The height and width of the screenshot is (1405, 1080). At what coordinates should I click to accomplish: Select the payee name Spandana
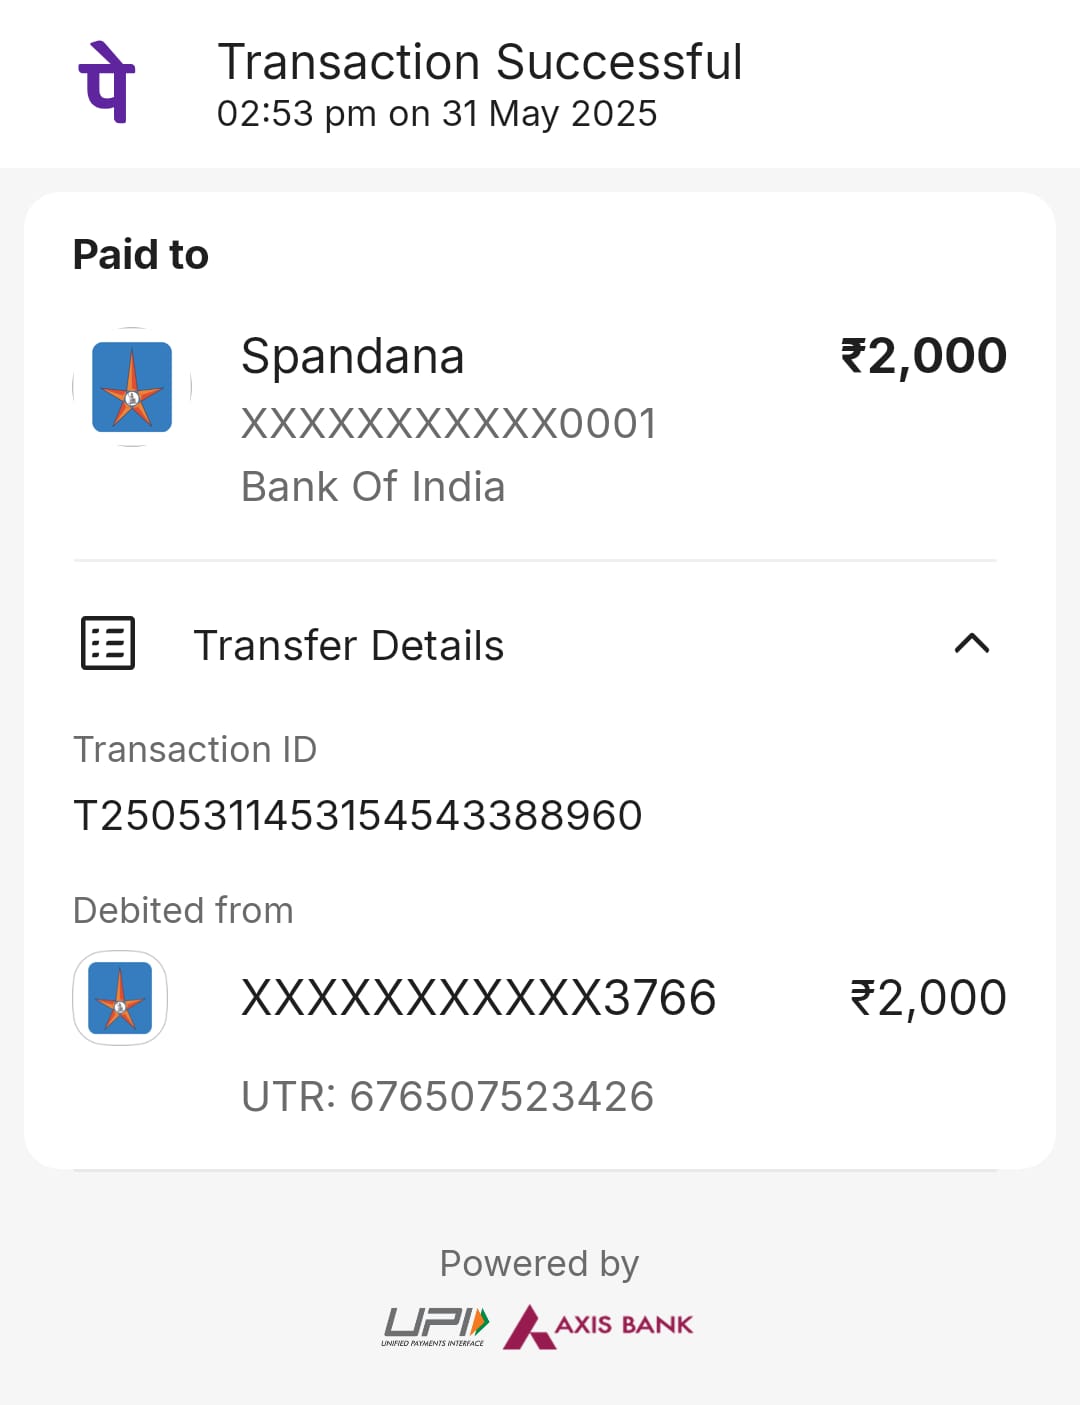[x=353, y=357]
